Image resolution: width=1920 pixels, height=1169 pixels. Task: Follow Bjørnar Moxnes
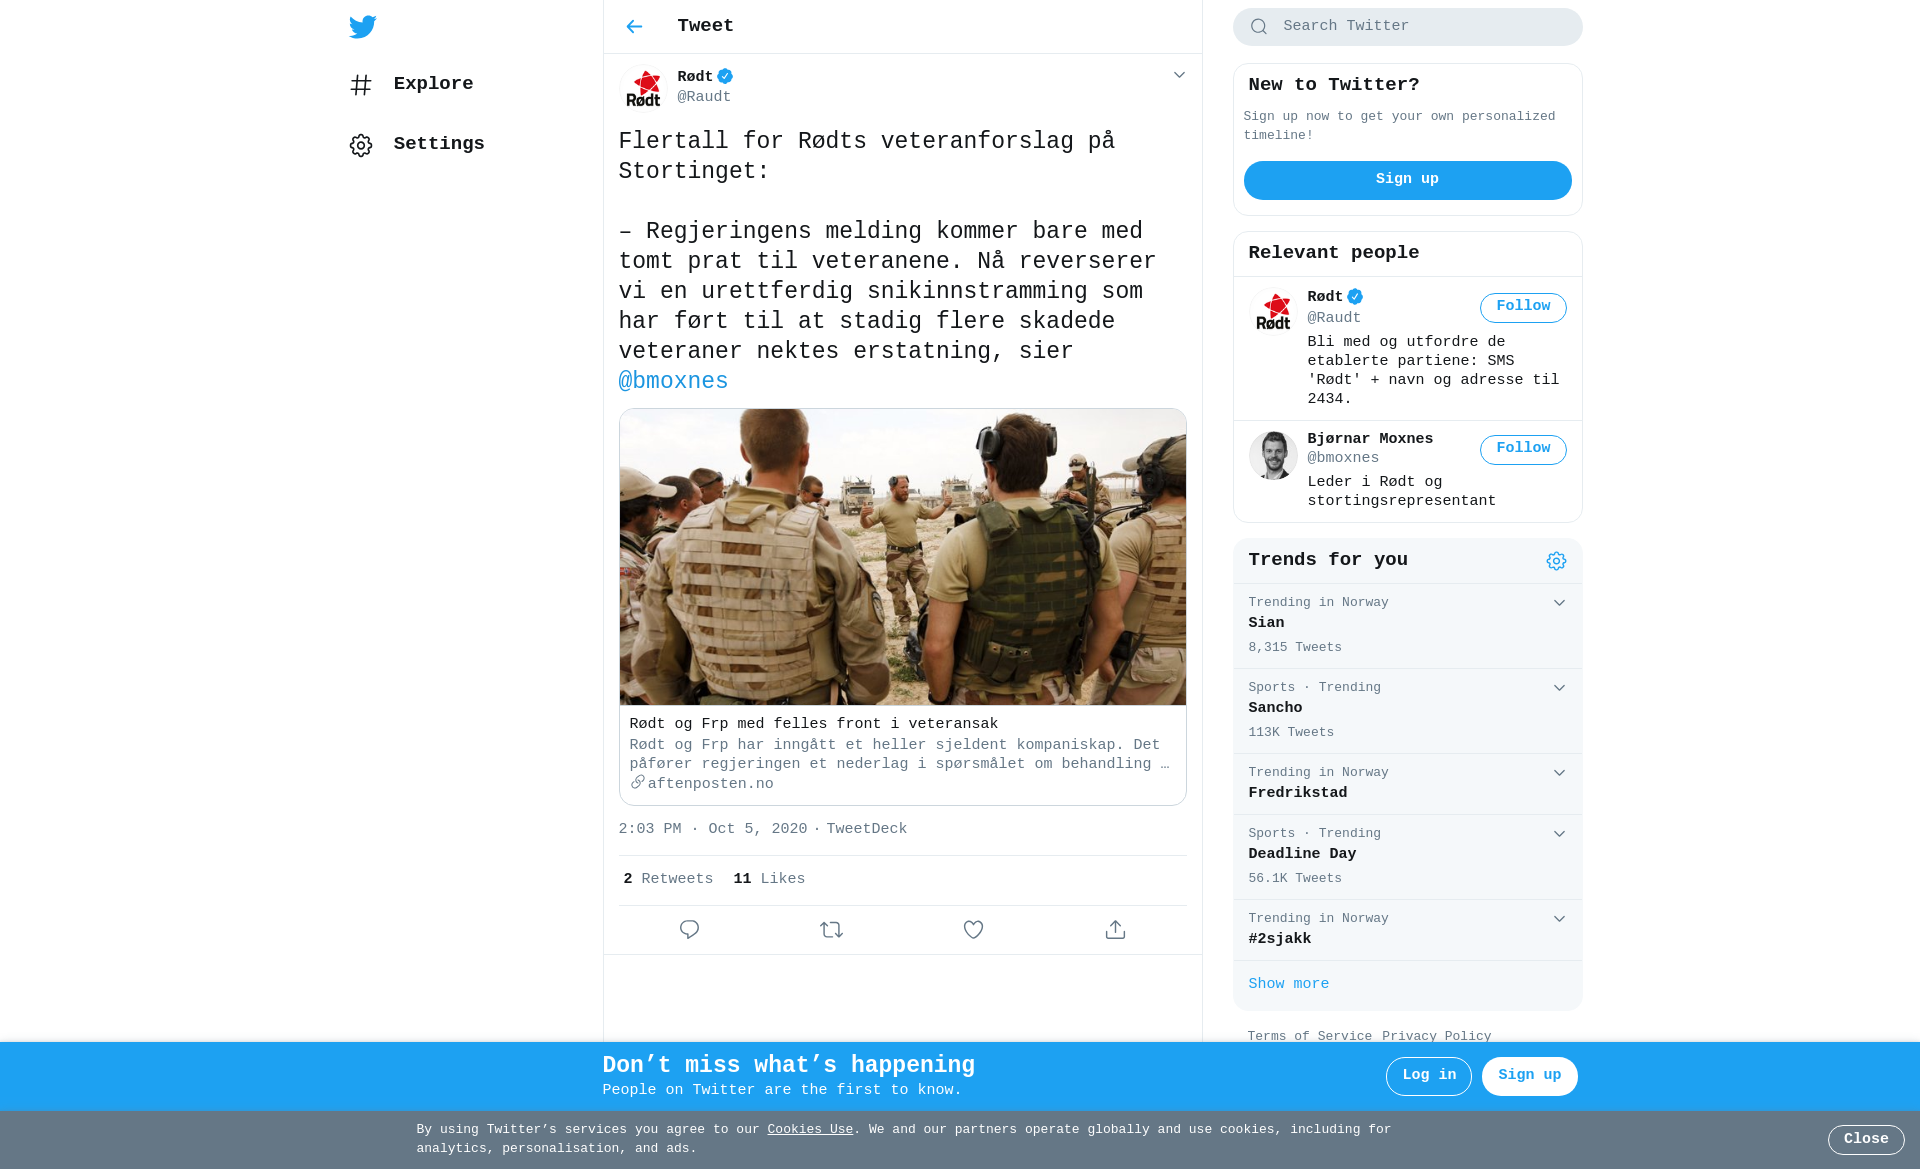pos(1523,449)
